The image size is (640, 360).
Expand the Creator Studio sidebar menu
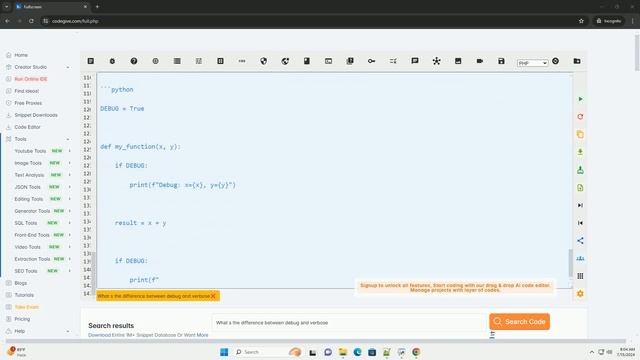pyautogui.click(x=68, y=67)
